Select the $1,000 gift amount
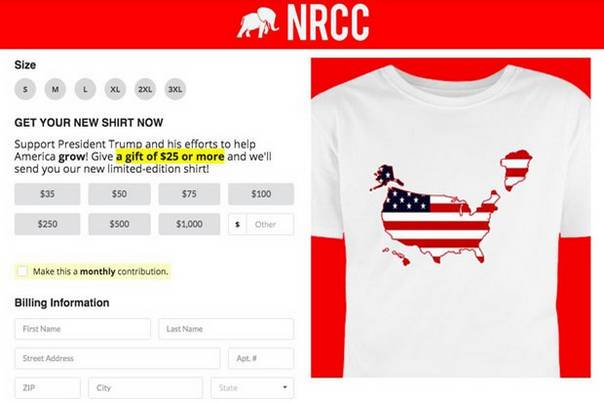Screen dimensions: 604x403 189,224
